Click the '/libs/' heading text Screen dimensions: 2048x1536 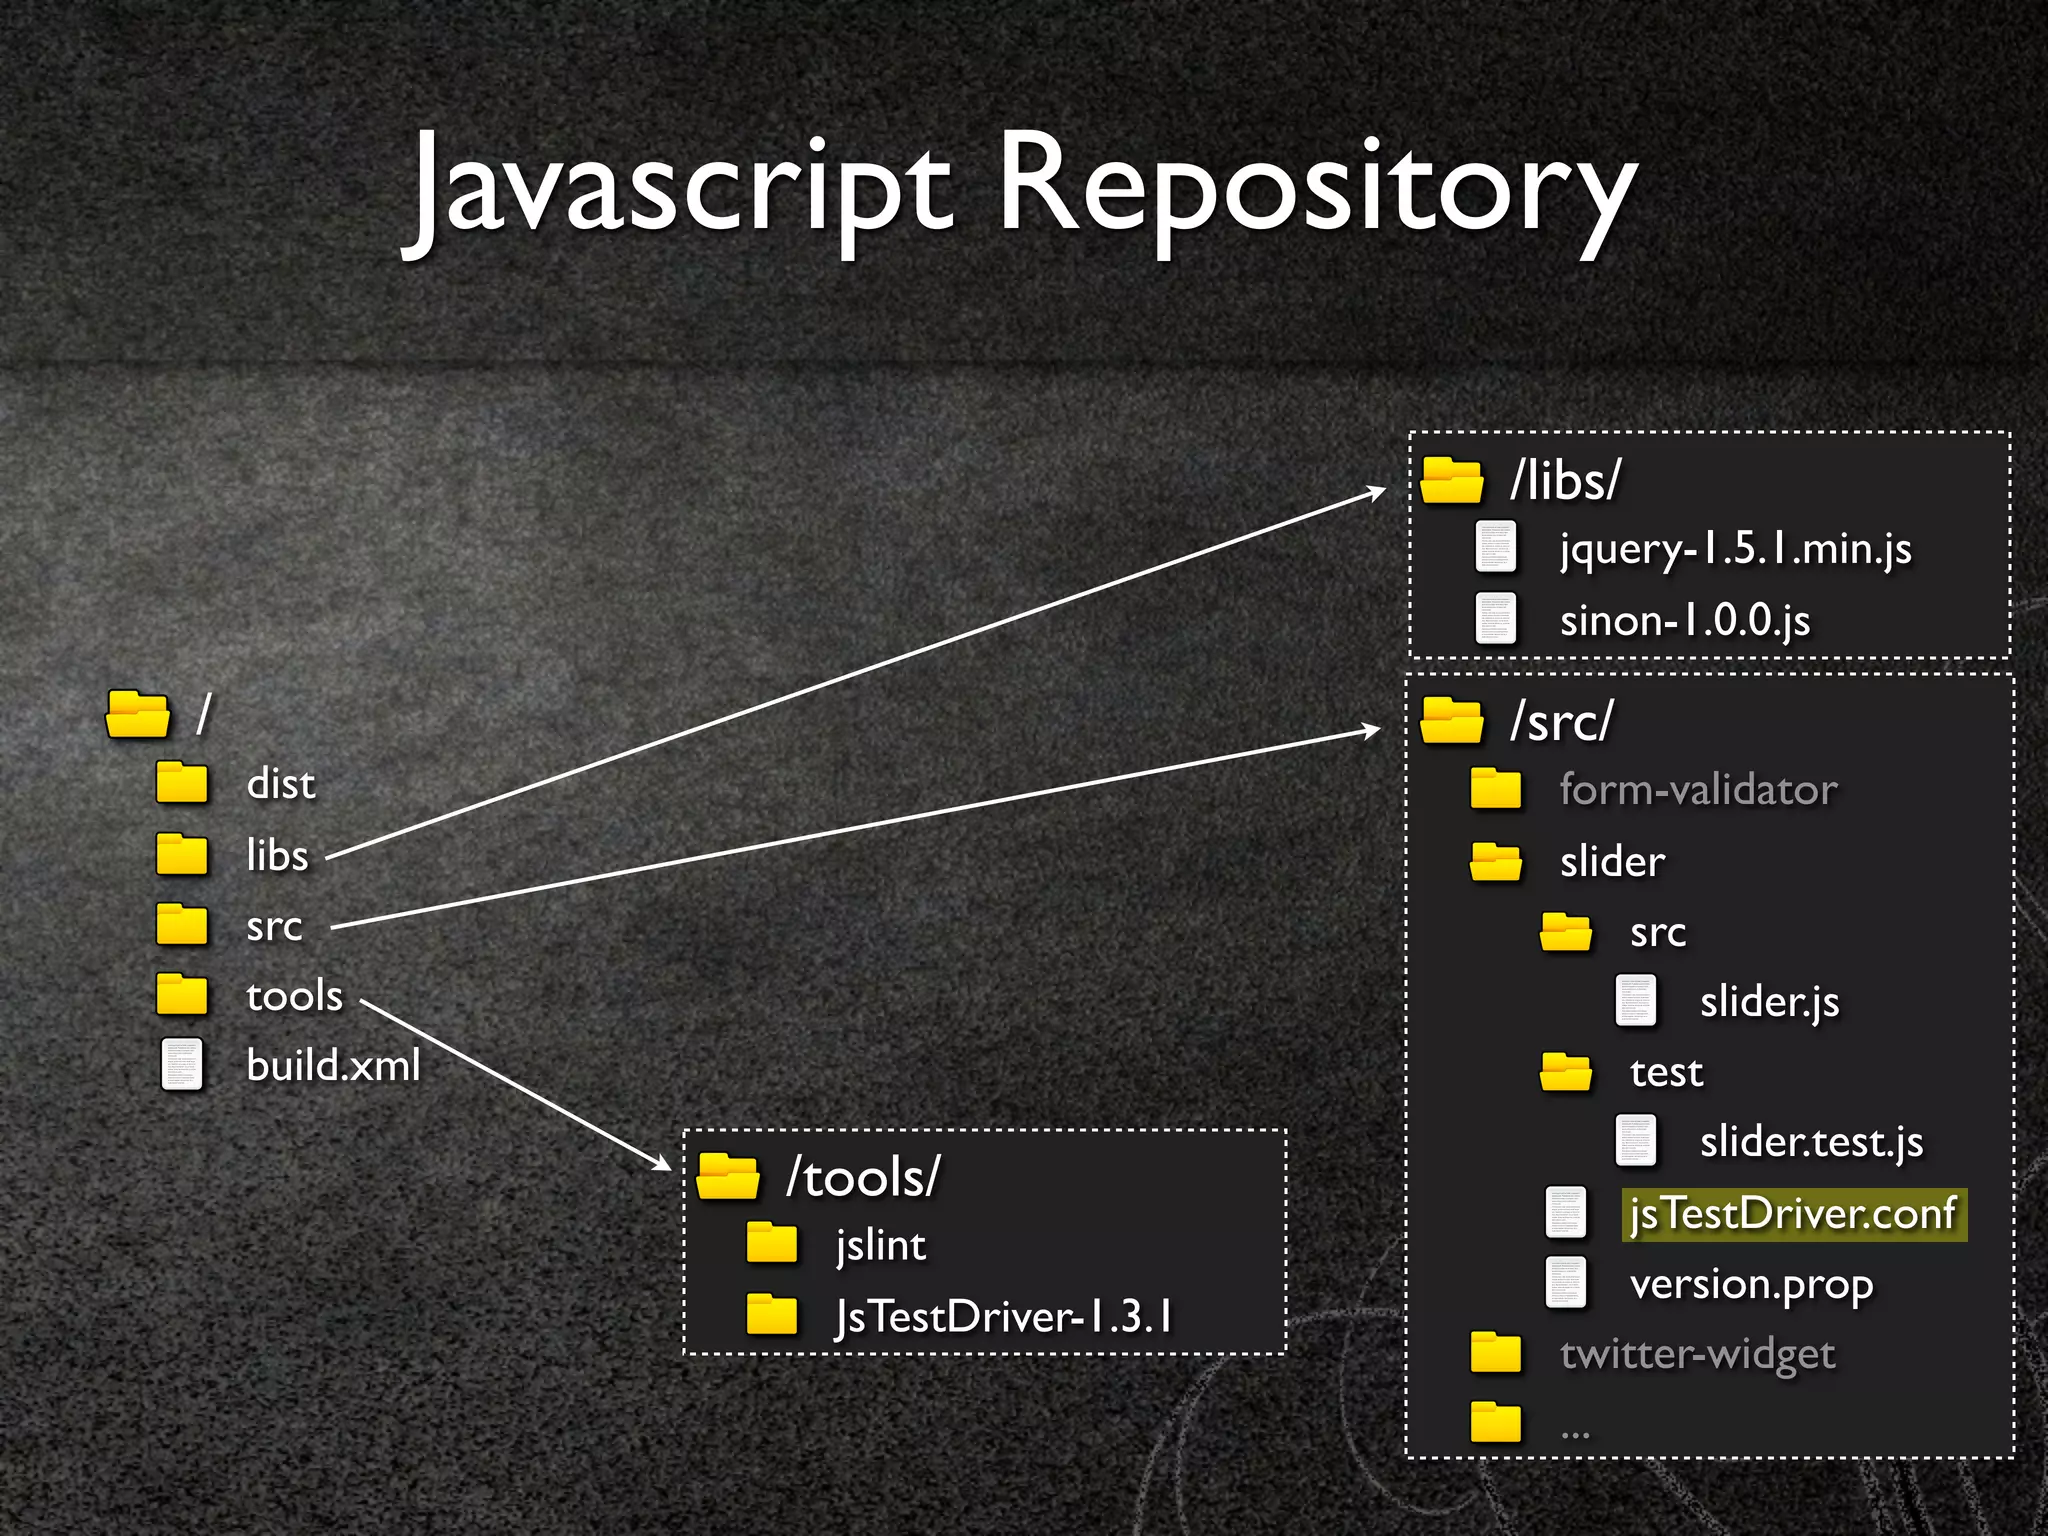click(x=1565, y=480)
